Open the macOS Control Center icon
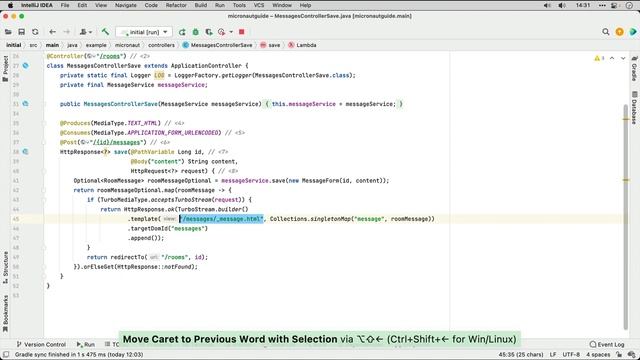 (x=614, y=5)
